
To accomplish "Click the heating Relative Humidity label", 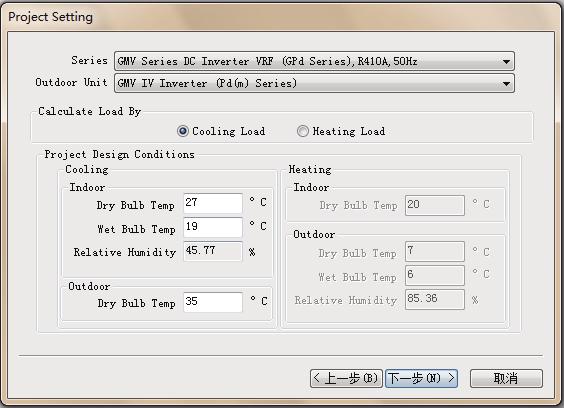I will (x=346, y=300).
